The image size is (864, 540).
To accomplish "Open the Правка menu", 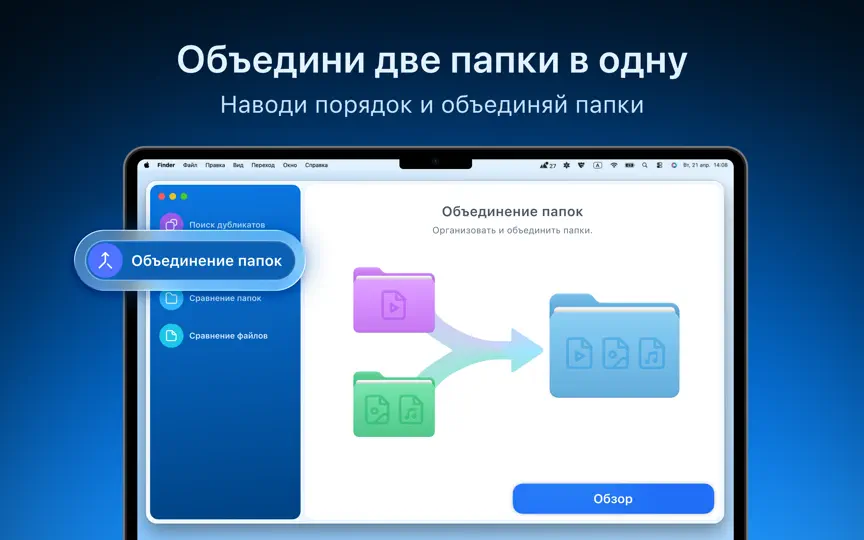I will (x=215, y=165).
